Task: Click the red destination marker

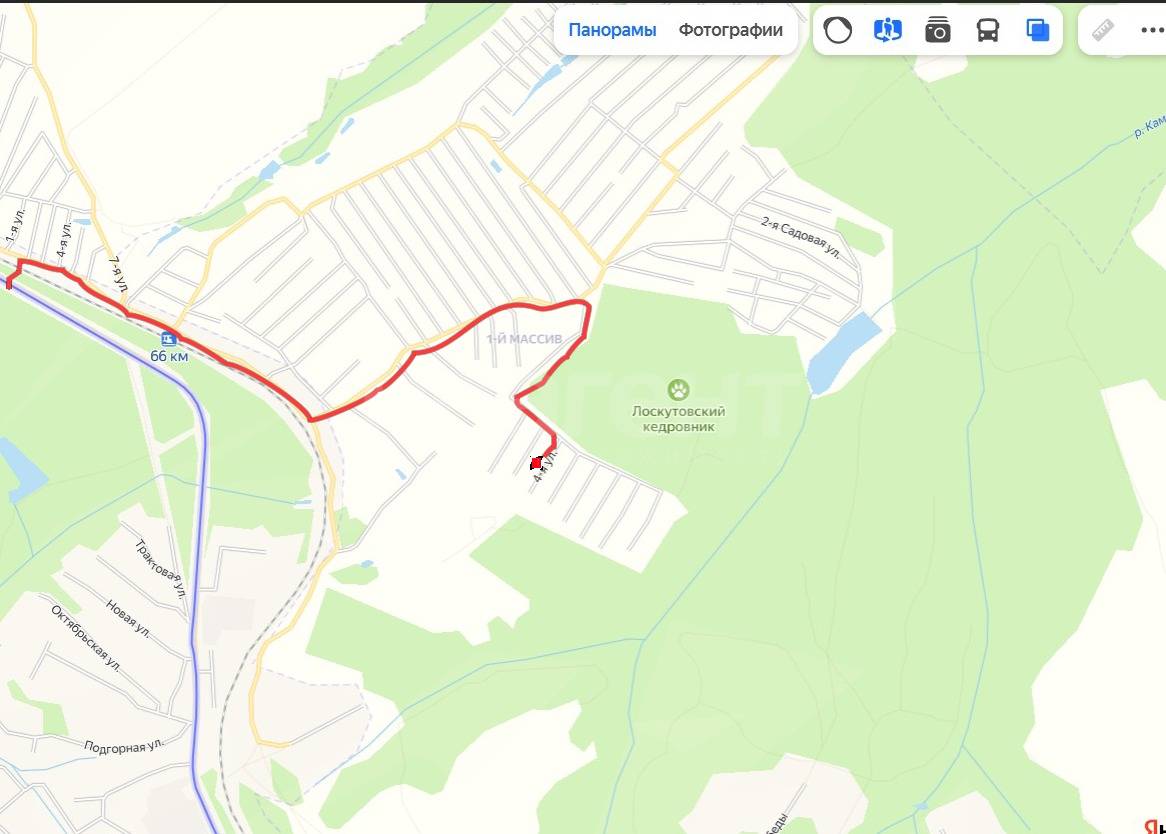Action: click(535, 463)
